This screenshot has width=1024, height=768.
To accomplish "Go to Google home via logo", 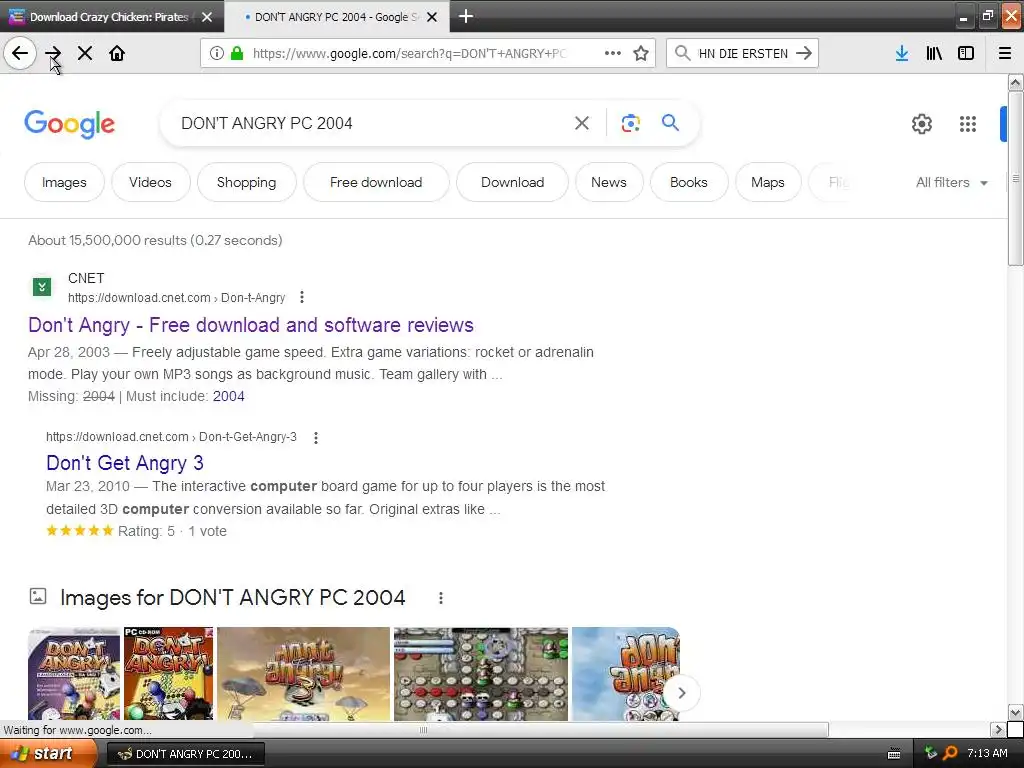I will pos(69,123).
